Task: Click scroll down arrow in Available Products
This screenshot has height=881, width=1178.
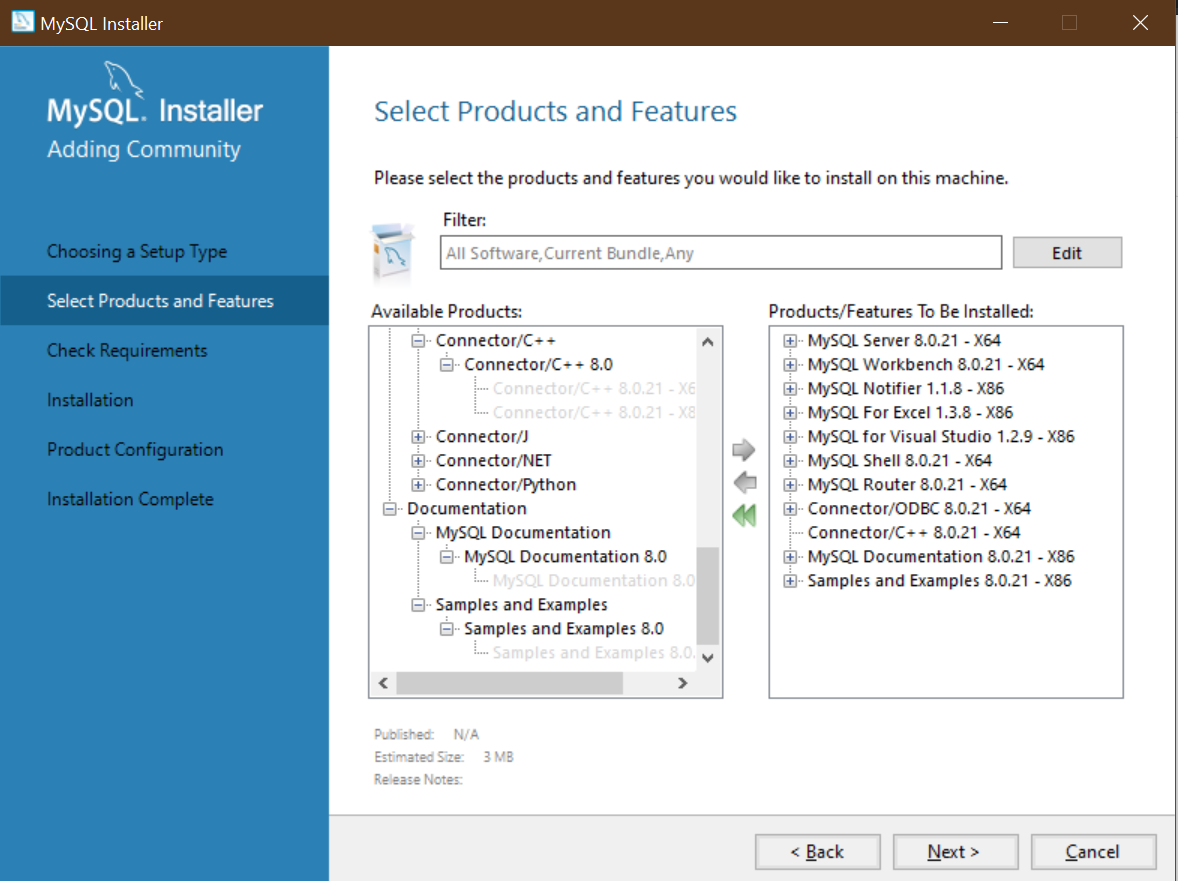Action: (x=707, y=658)
